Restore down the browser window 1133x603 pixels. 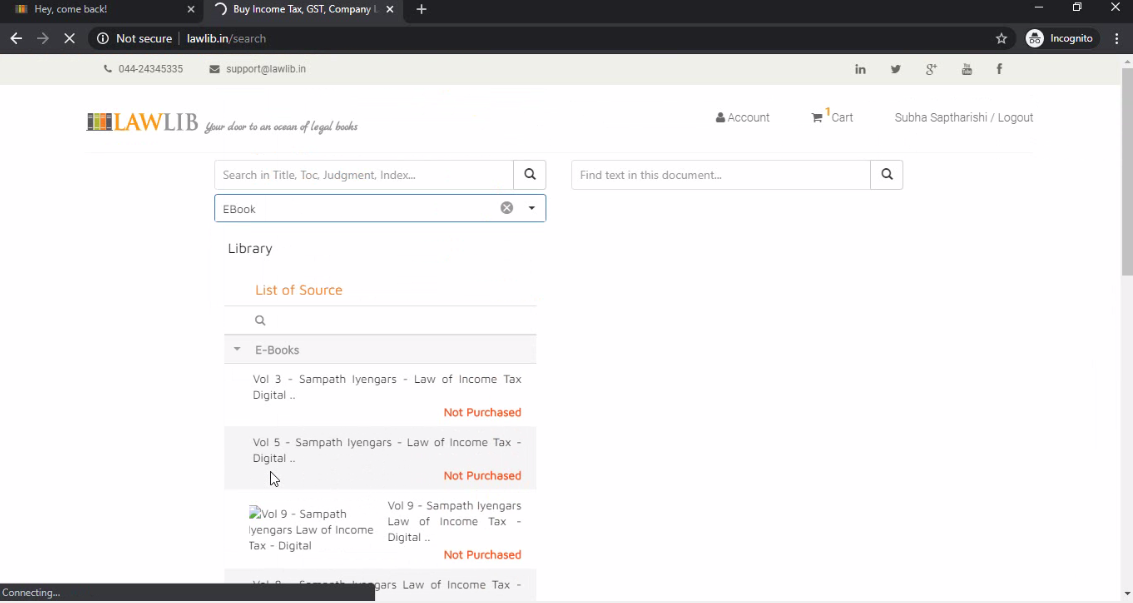tap(1077, 8)
